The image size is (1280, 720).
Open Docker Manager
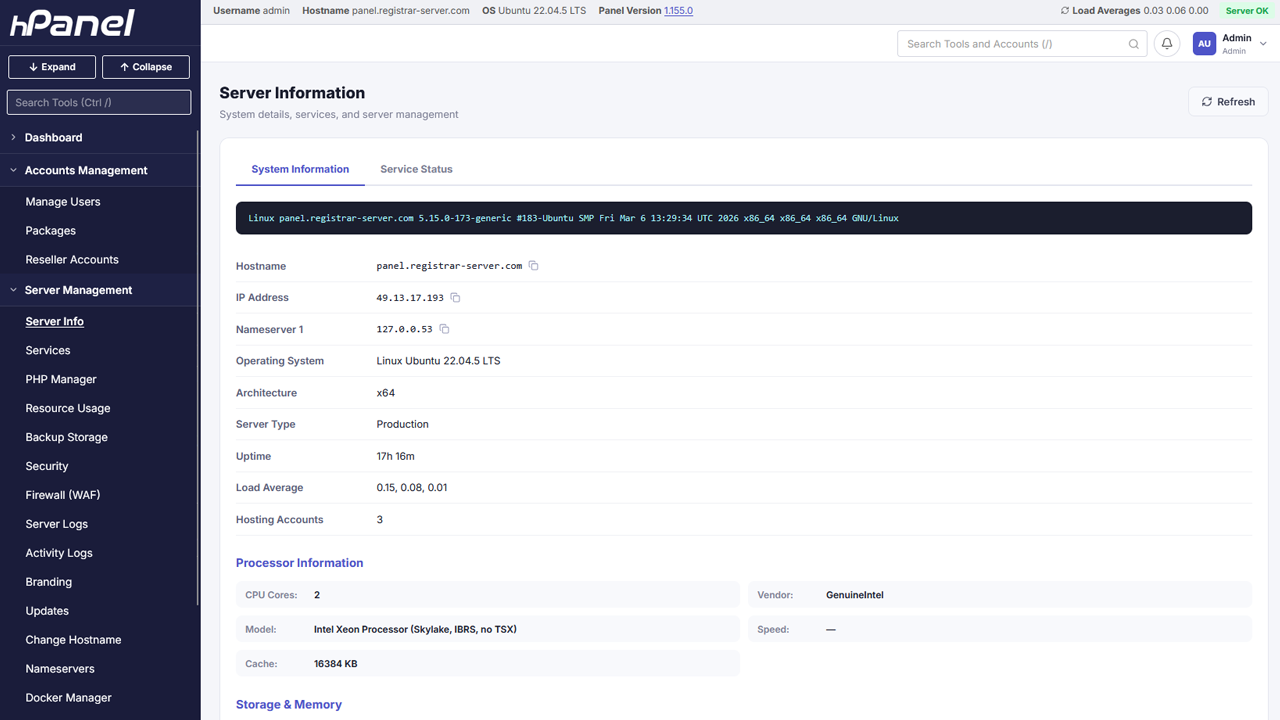coord(69,699)
